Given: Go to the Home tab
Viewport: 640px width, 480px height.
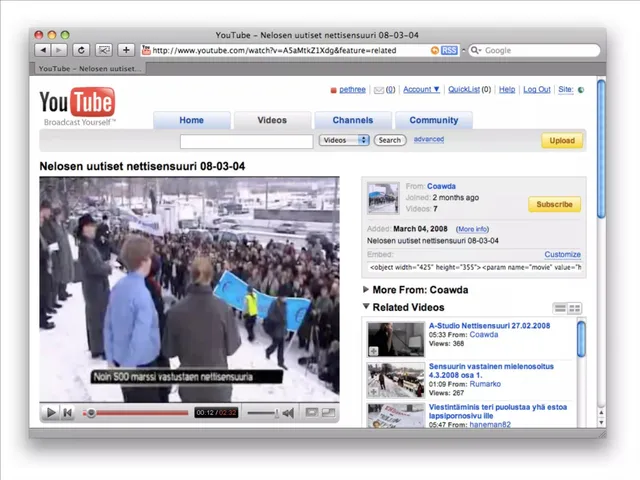Looking at the screenshot, I should coord(191,120).
